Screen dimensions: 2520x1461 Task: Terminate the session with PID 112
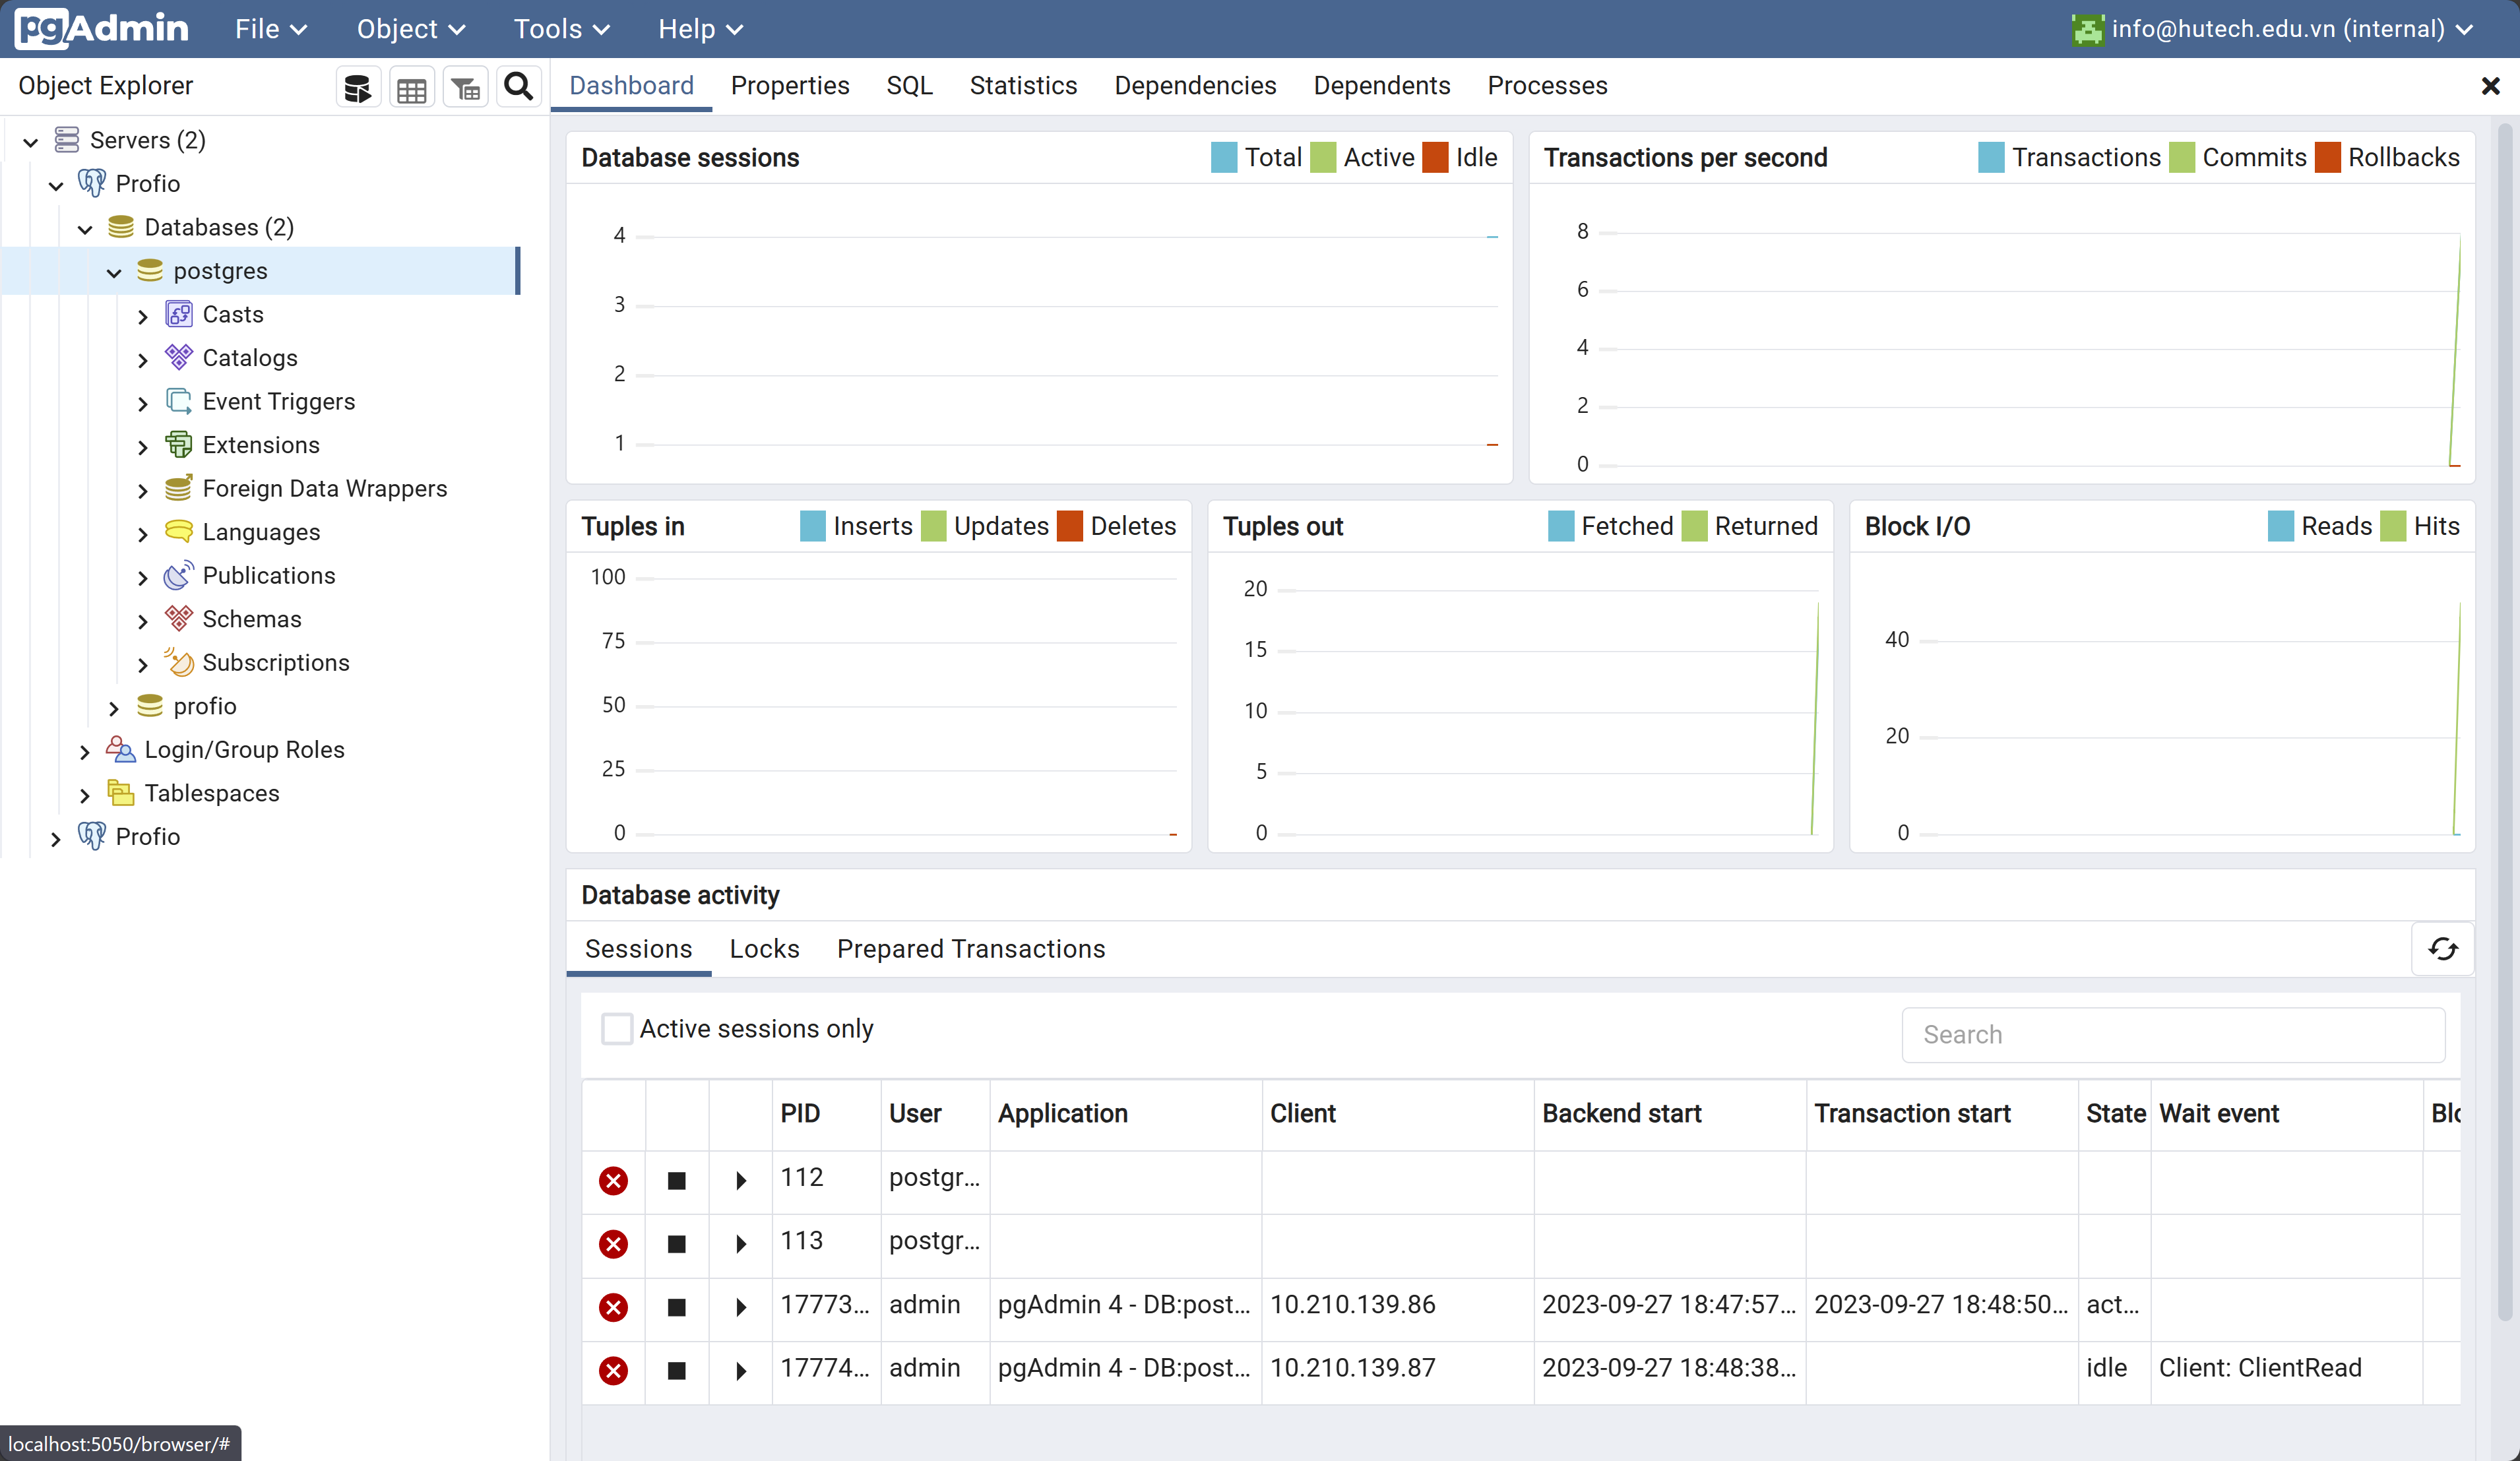(613, 1181)
